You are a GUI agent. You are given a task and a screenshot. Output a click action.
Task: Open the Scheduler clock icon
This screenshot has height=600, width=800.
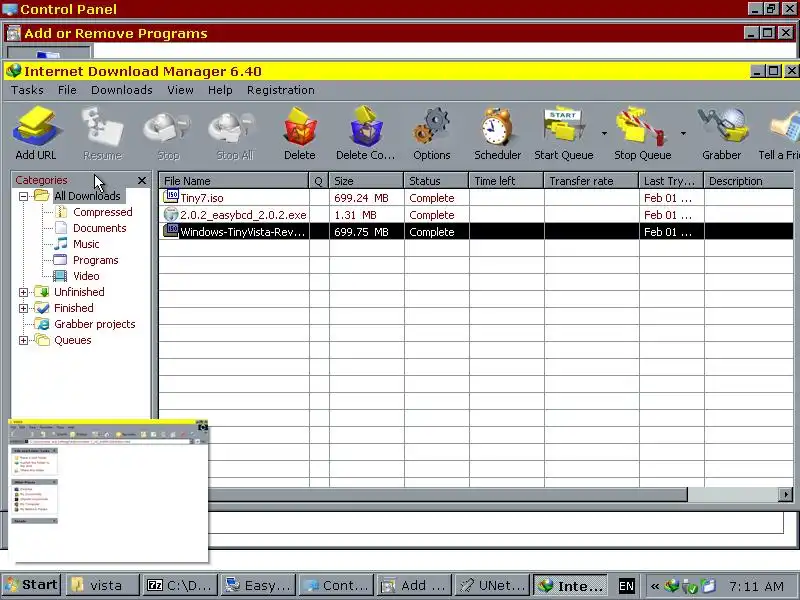click(x=497, y=133)
